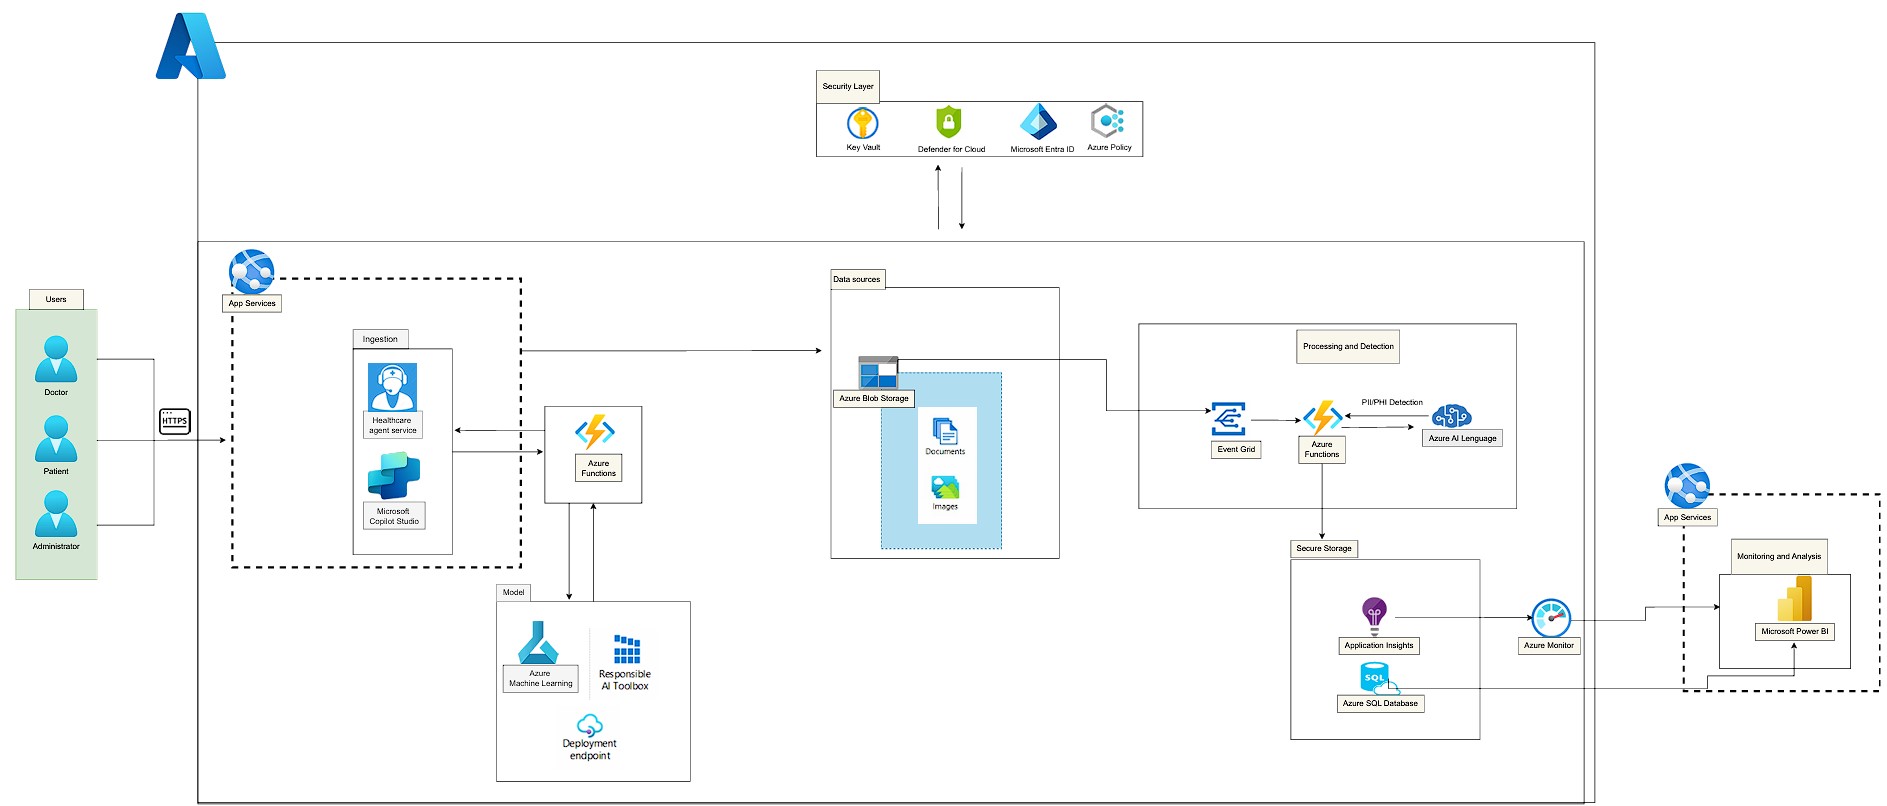Screen dimensions: 1887x806
Task: Click the Azure AI Language brain icon
Action: click(x=1451, y=416)
